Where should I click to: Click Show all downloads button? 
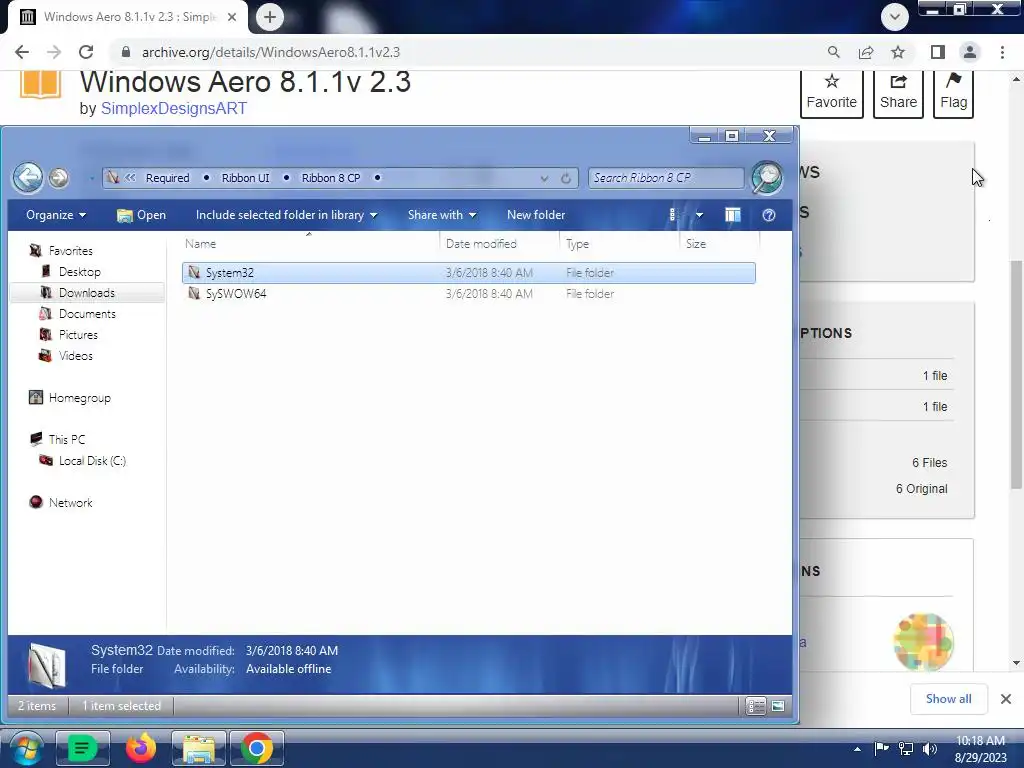coord(948,699)
